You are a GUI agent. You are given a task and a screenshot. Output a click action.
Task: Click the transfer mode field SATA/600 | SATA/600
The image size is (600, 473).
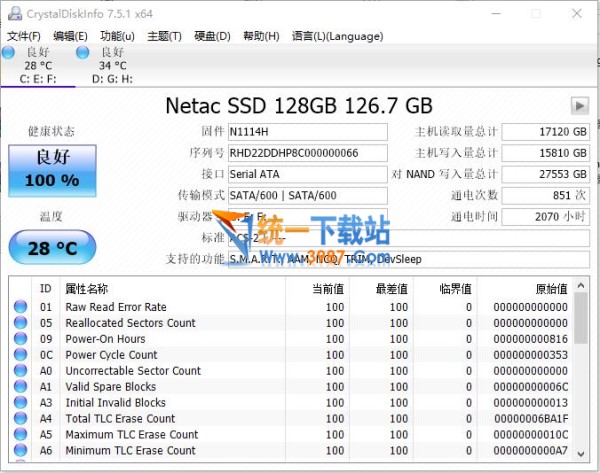pos(308,196)
